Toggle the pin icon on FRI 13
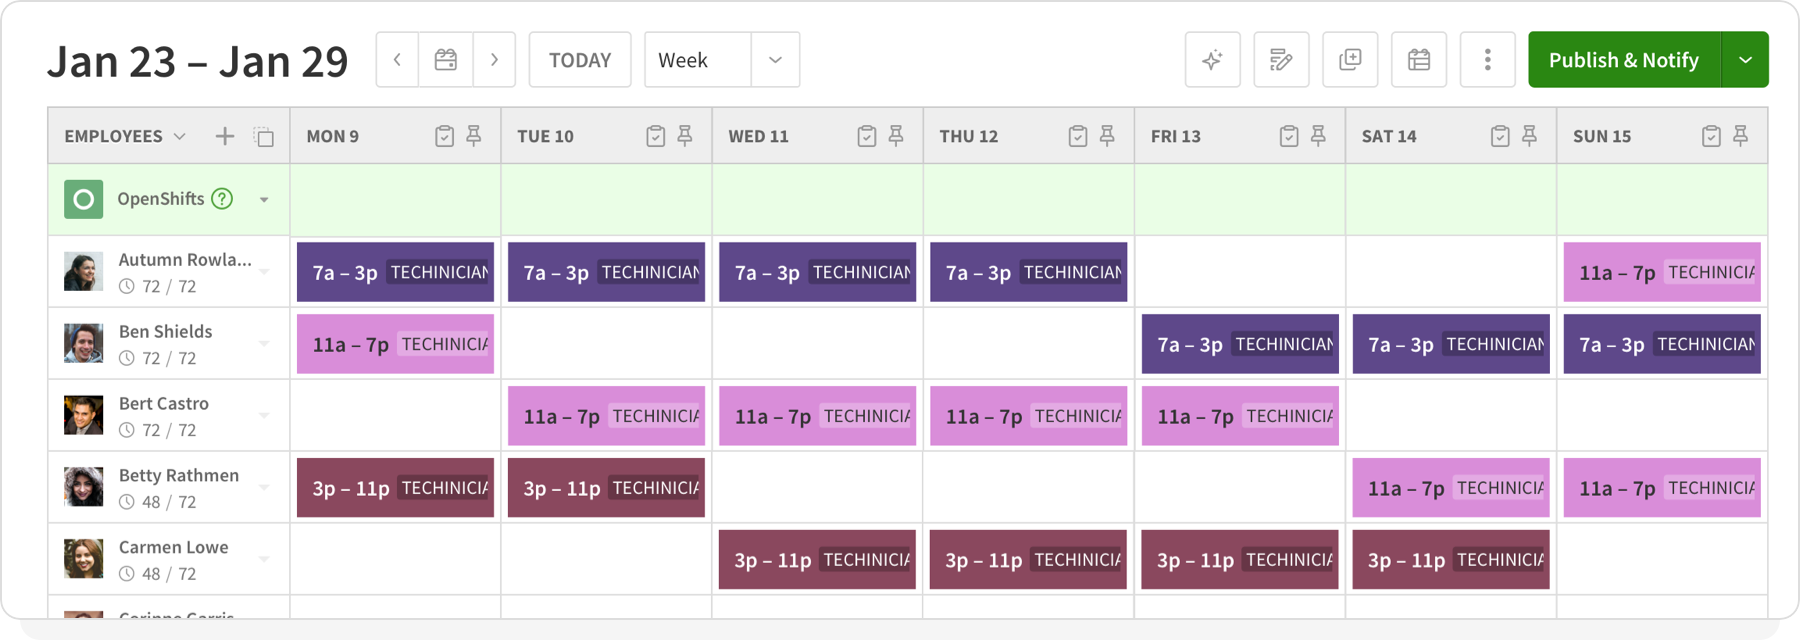This screenshot has width=1800, height=640. click(x=1318, y=136)
